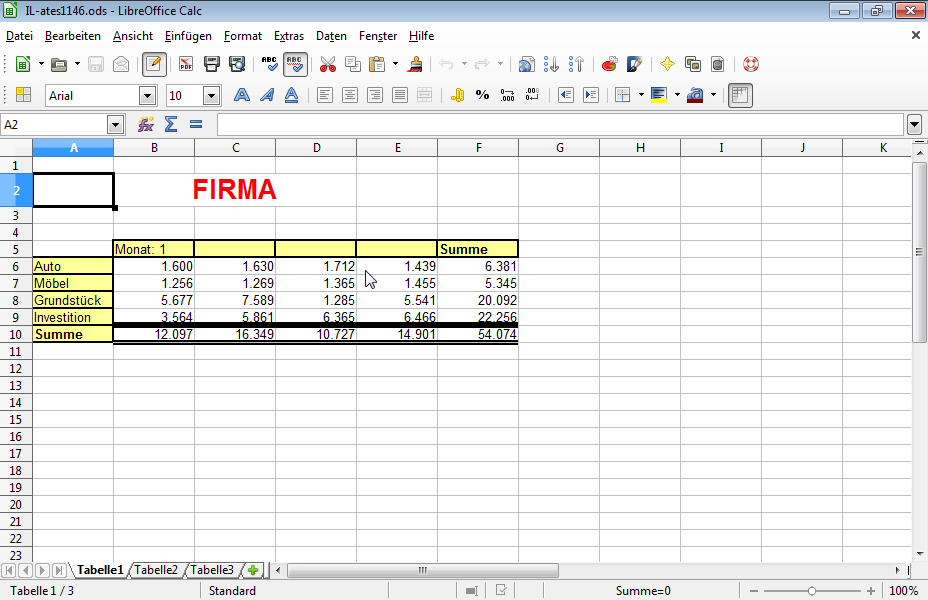
Task: Open the Extras menu
Action: pos(289,36)
